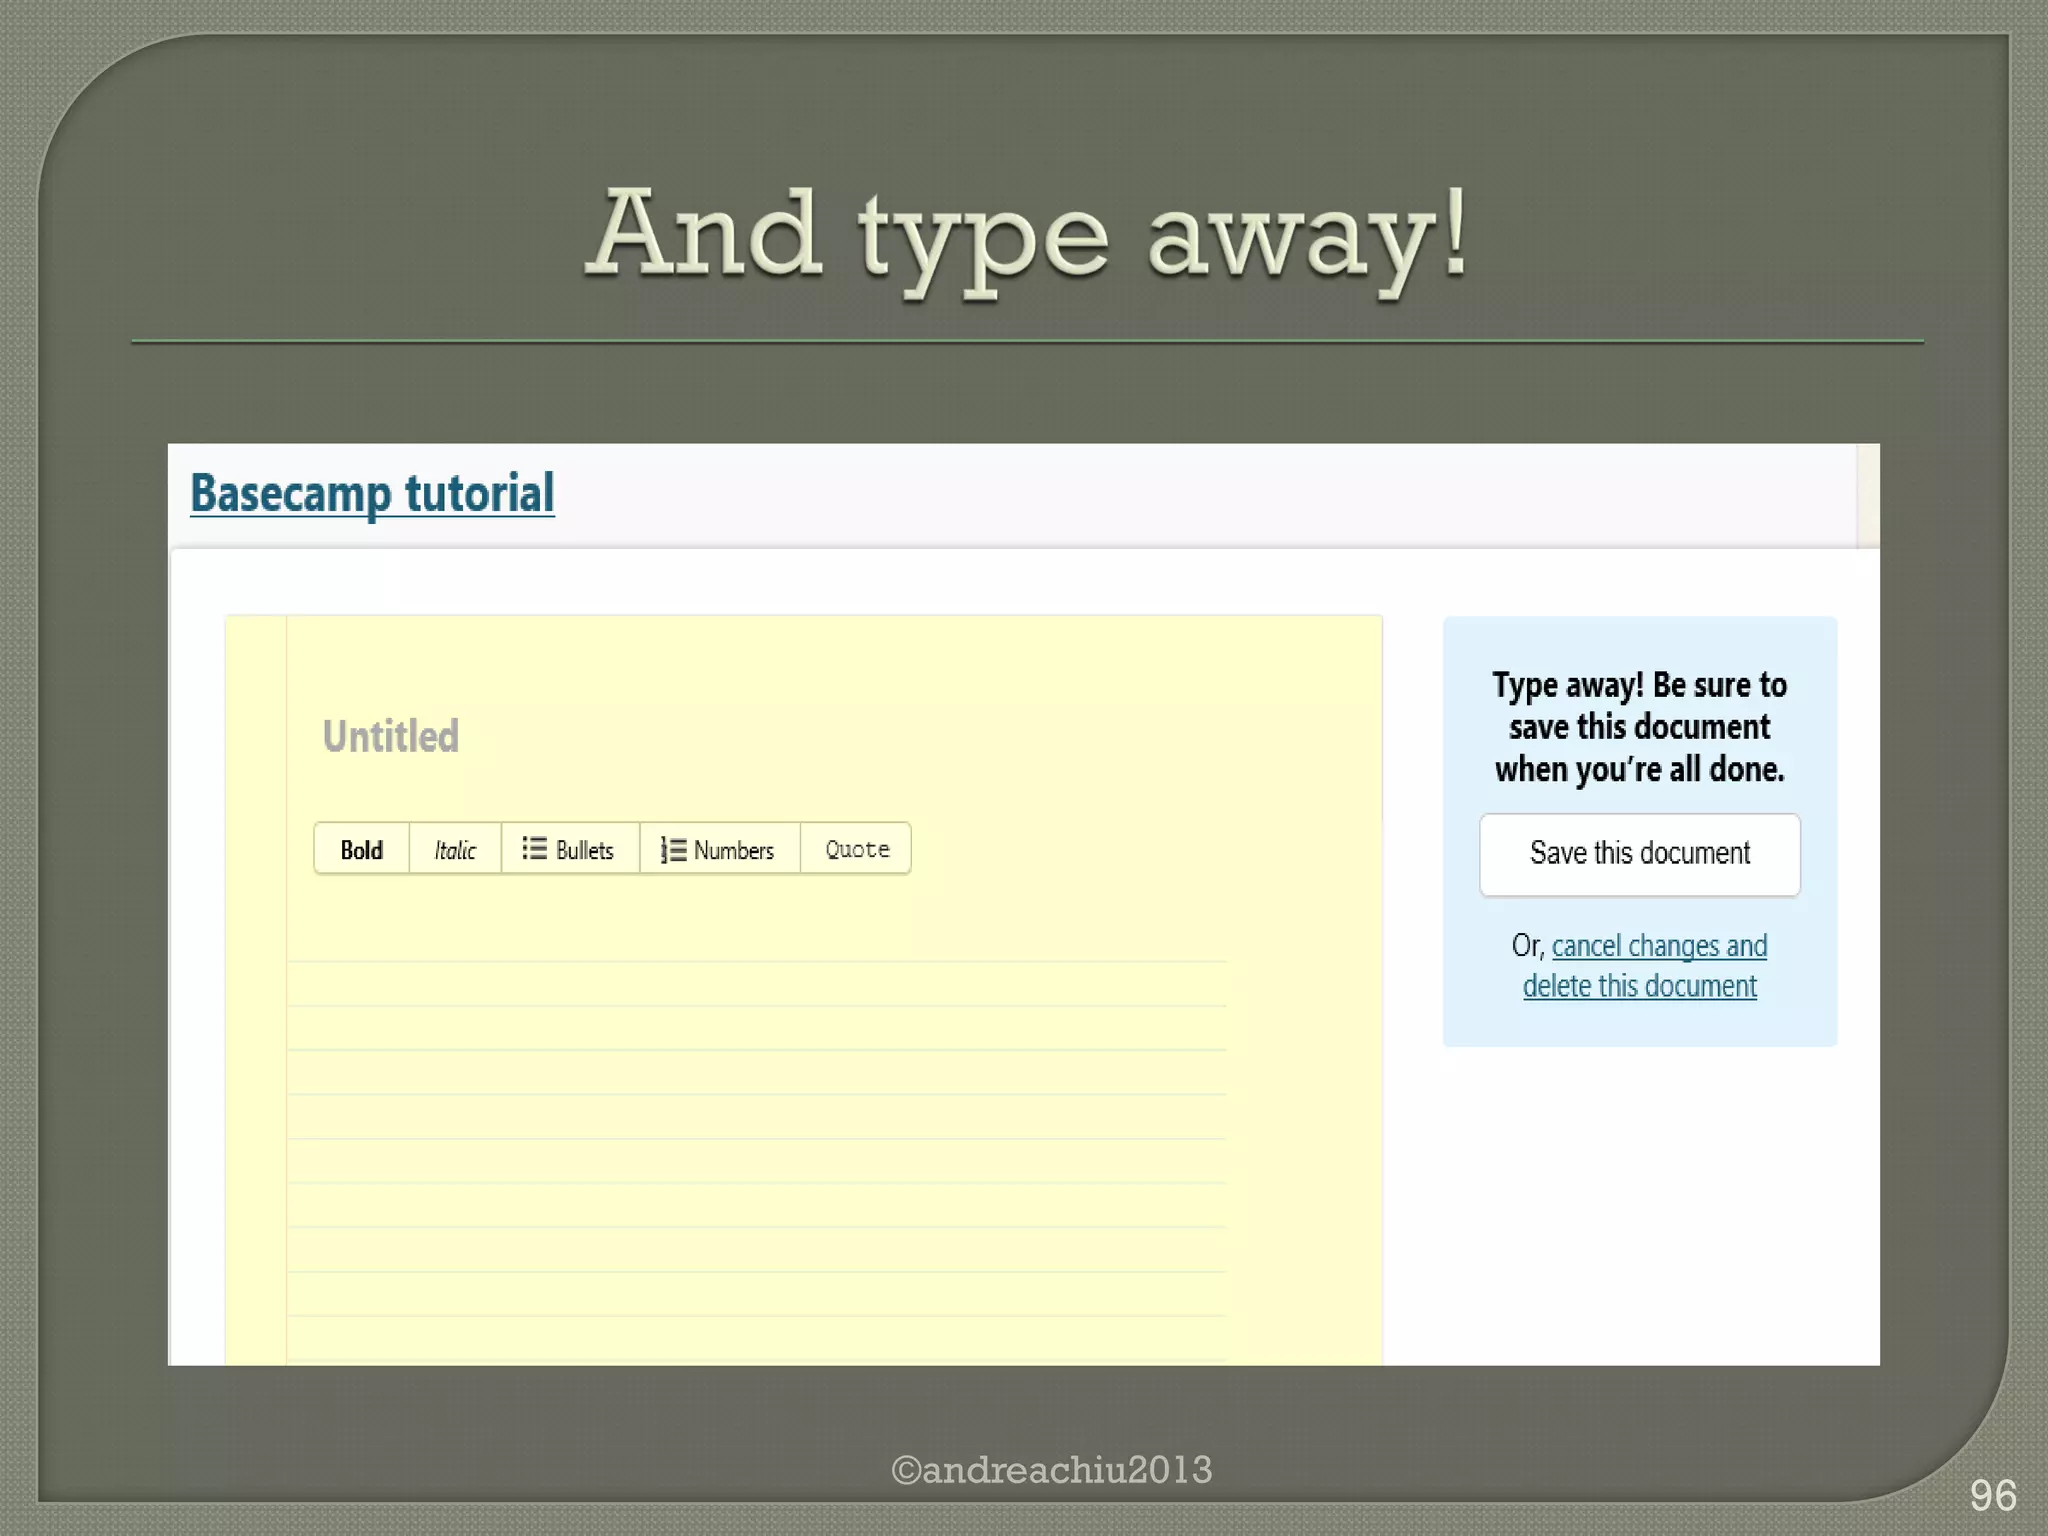The height and width of the screenshot is (1536, 2048).
Task: Click the numbered list icon
Action: coord(673,850)
